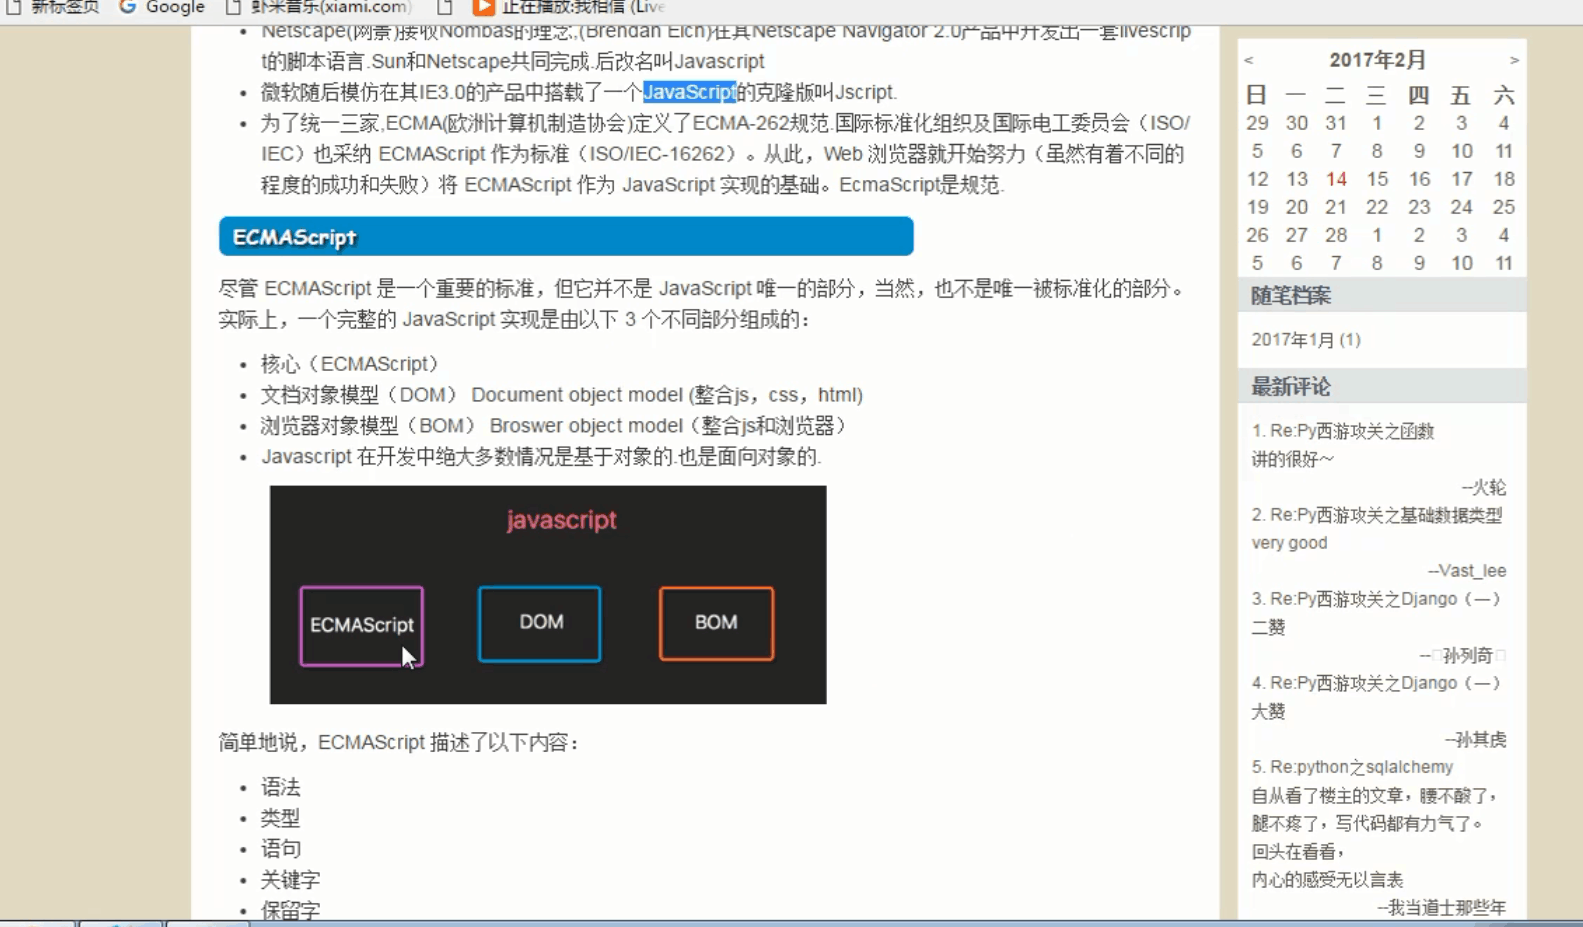Click the bullet 文档对象模型(DOM)
This screenshot has width=1583, height=927.
[x=562, y=395]
